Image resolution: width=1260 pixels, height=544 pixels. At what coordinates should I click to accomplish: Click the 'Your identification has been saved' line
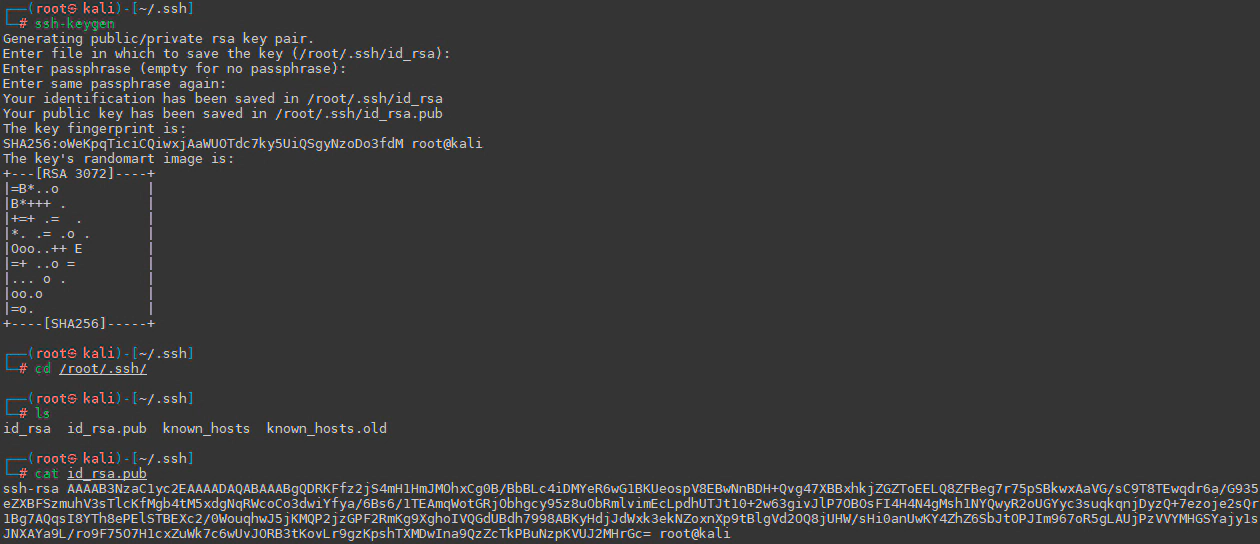coord(222,99)
